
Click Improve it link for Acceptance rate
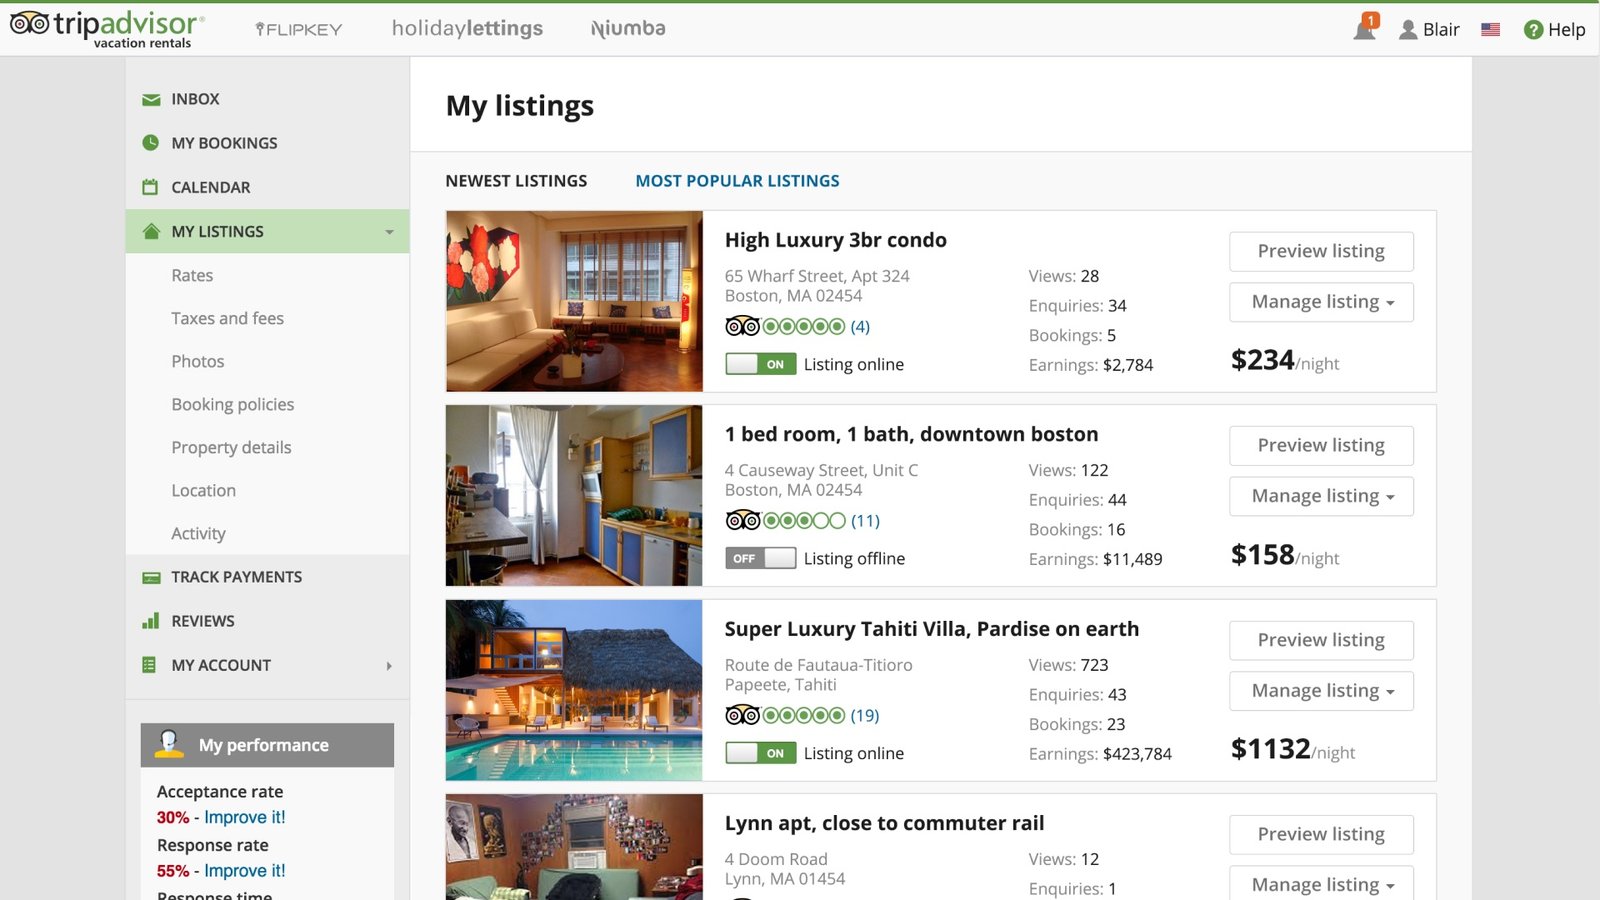click(x=245, y=817)
